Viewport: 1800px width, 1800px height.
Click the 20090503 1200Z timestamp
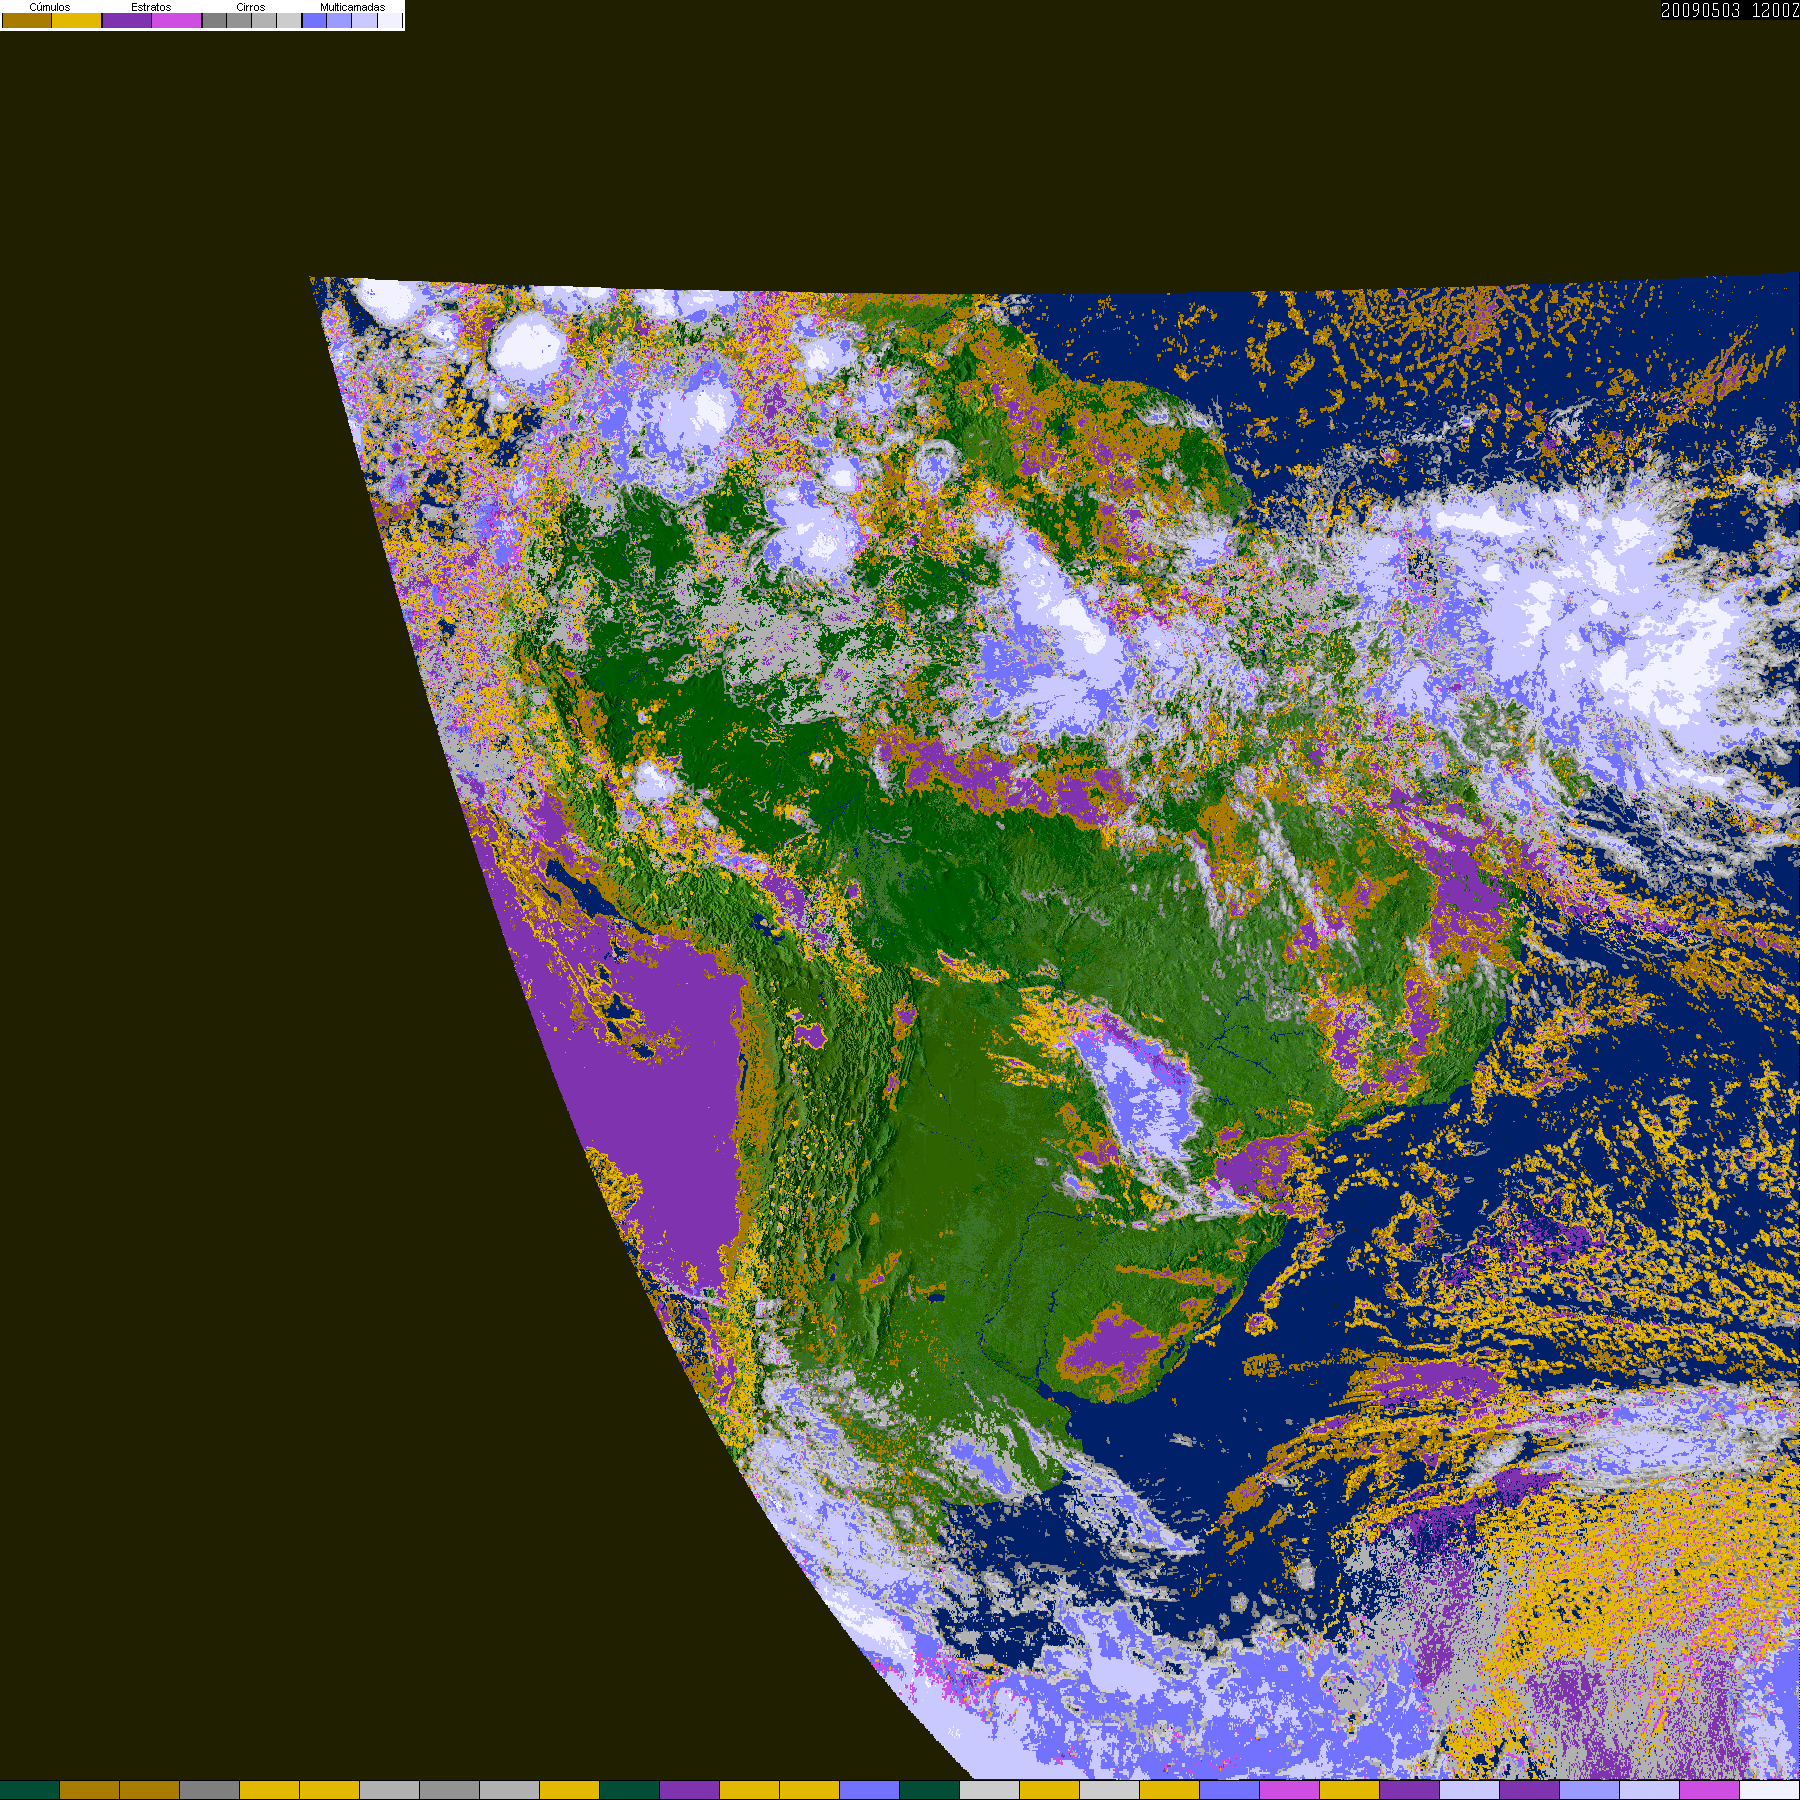point(1730,10)
